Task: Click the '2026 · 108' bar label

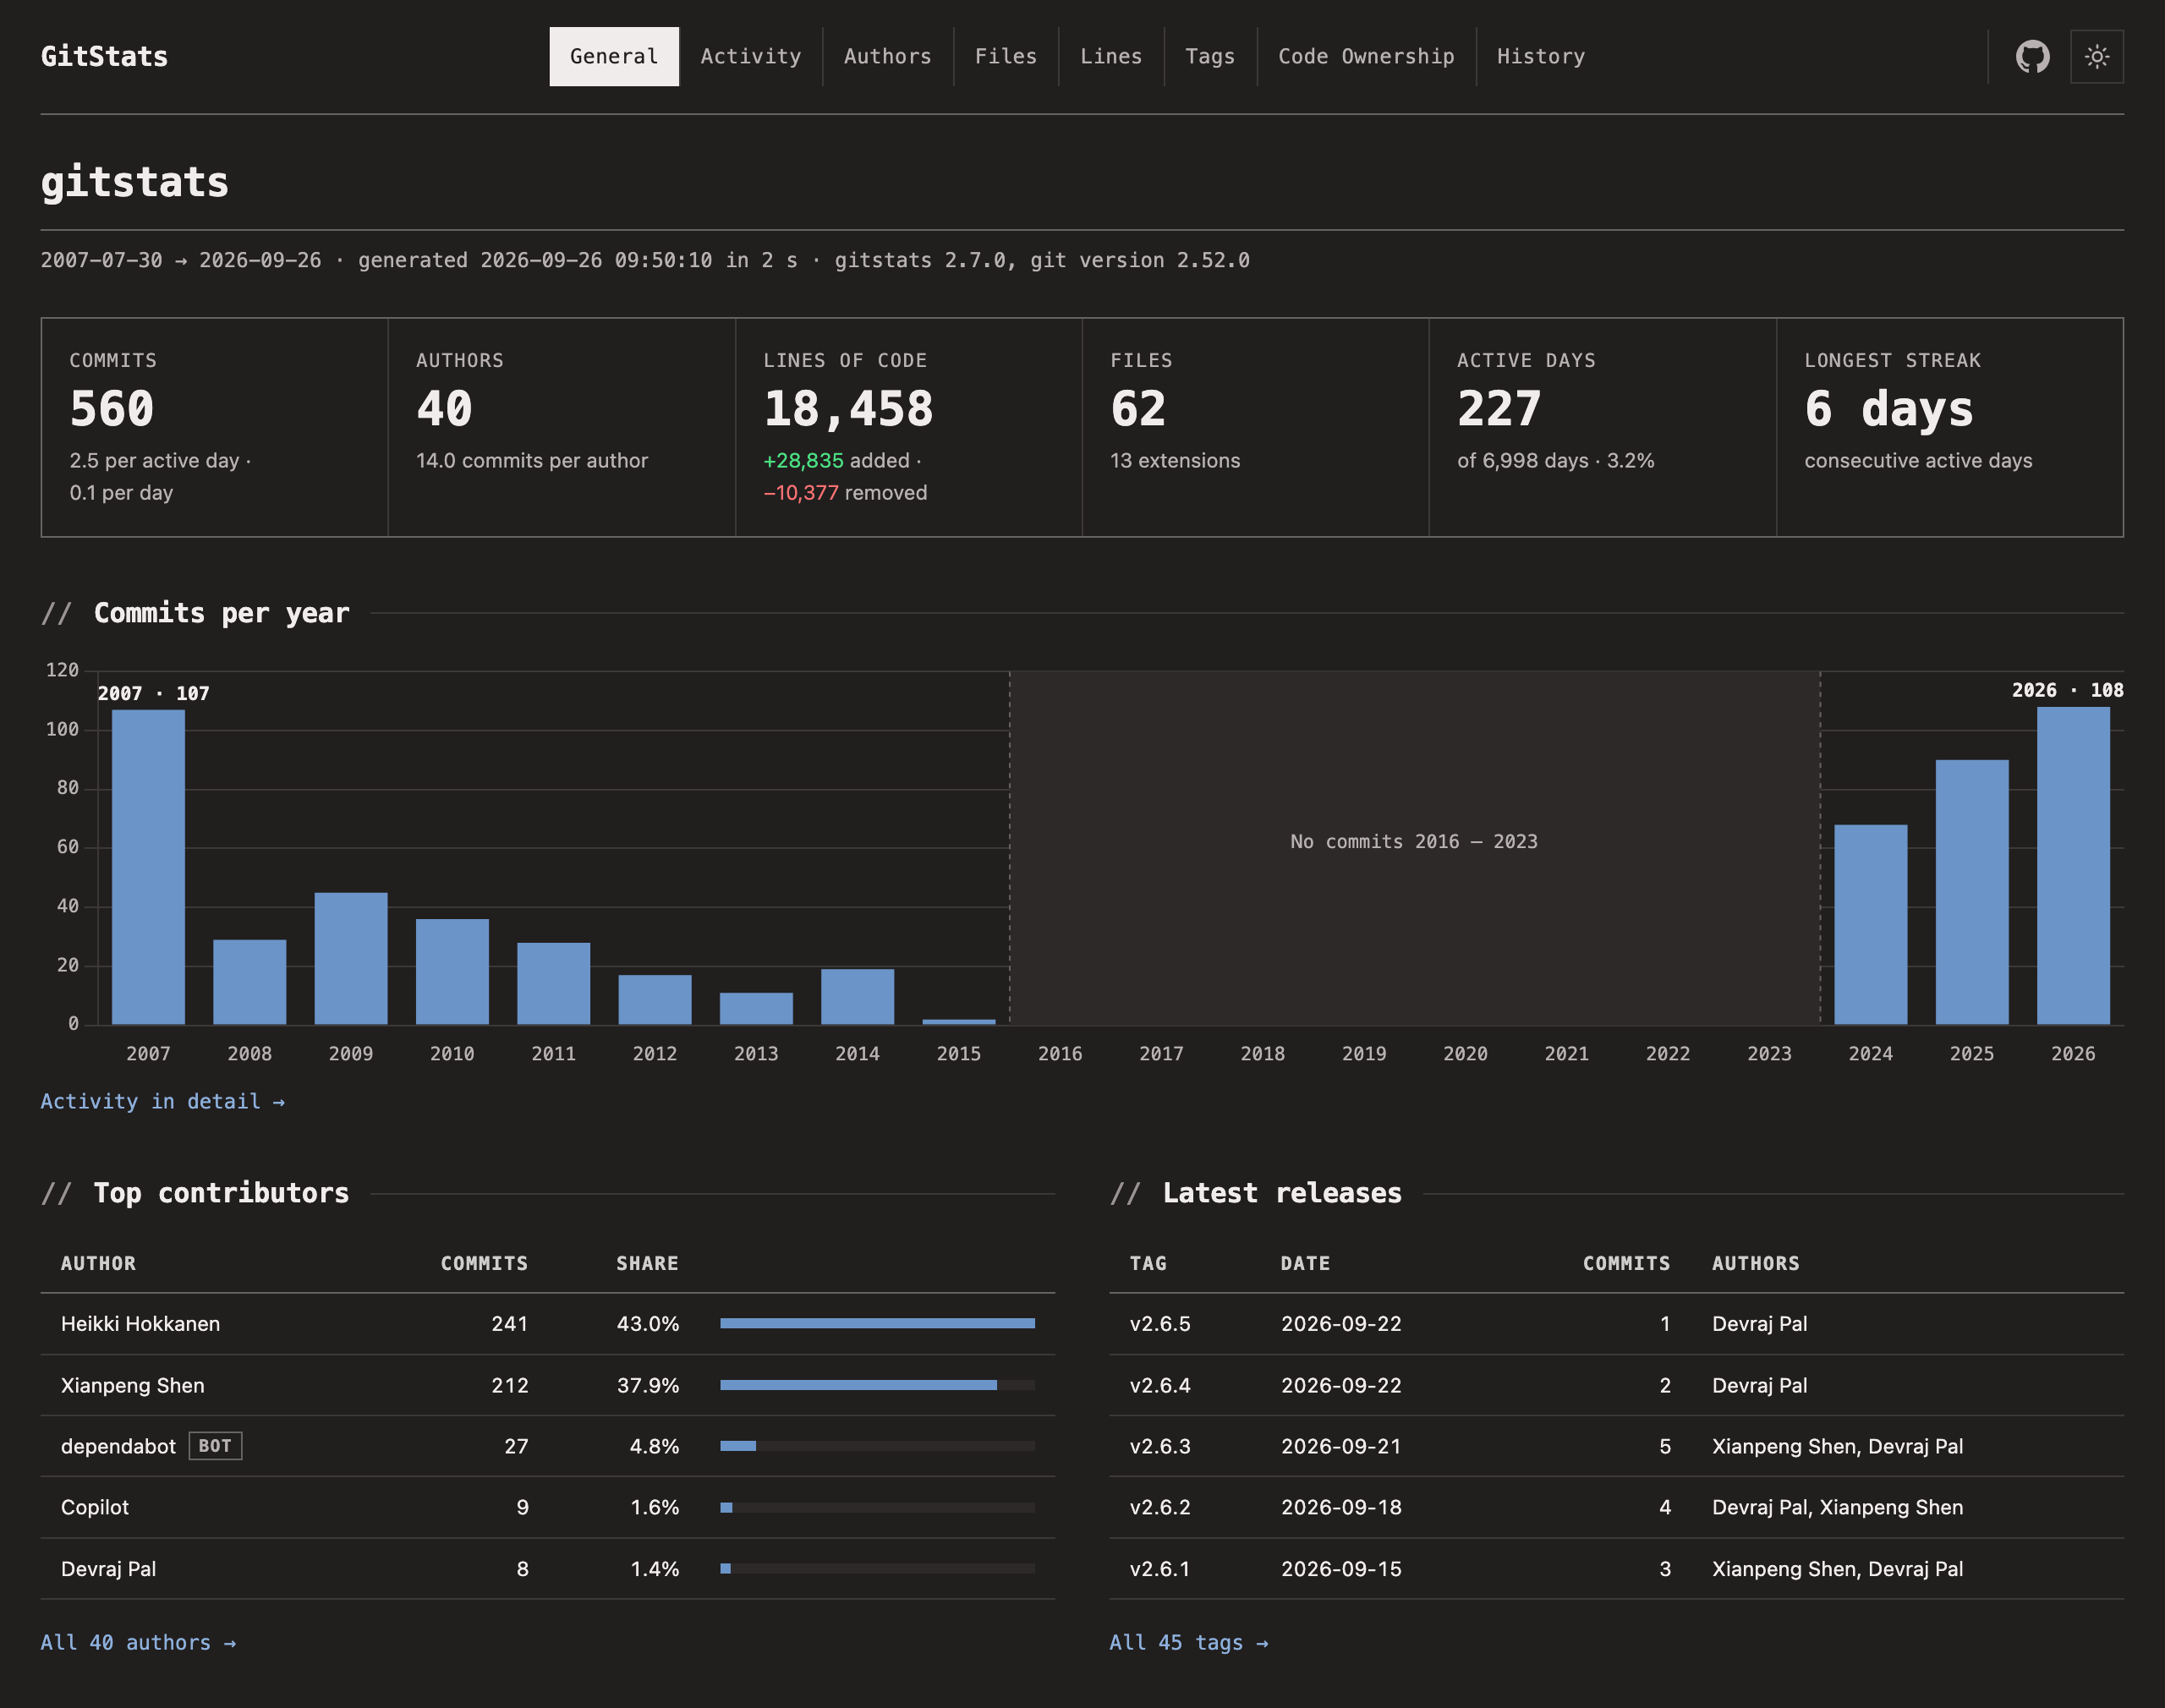Action: click(2067, 690)
